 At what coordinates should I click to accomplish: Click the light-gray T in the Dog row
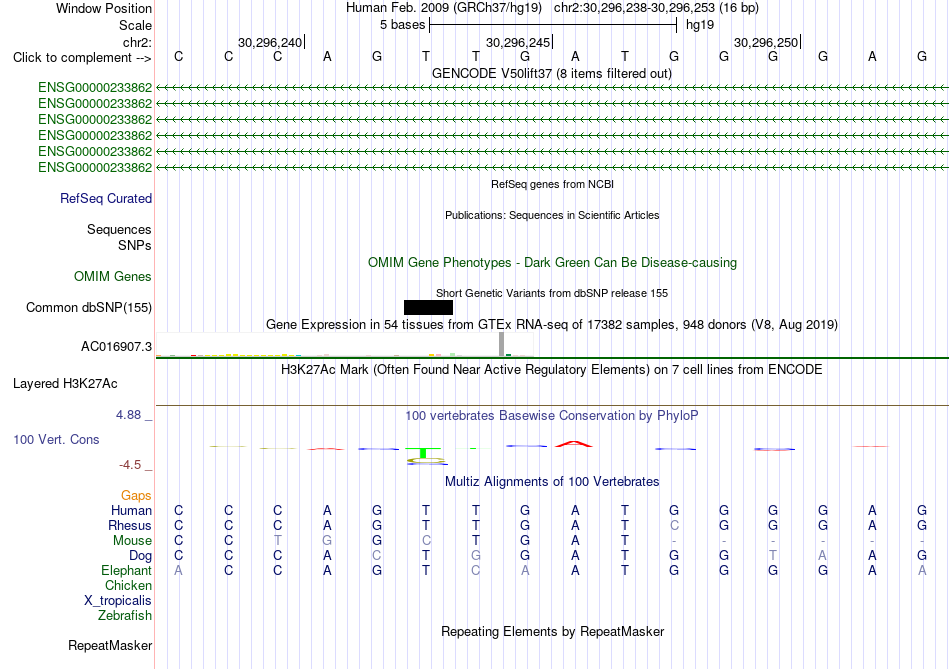click(x=772, y=556)
